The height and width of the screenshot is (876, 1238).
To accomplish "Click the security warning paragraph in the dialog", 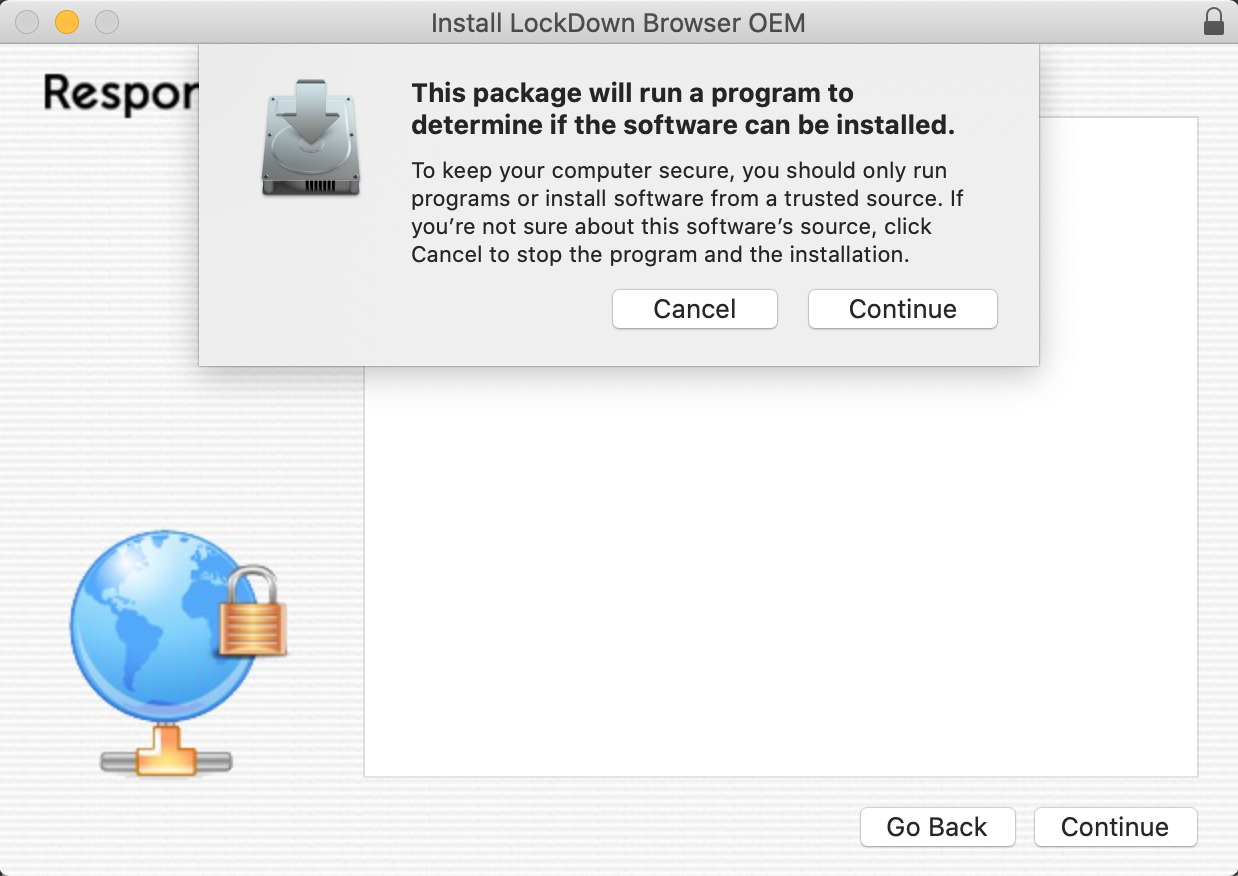I will (679, 212).
